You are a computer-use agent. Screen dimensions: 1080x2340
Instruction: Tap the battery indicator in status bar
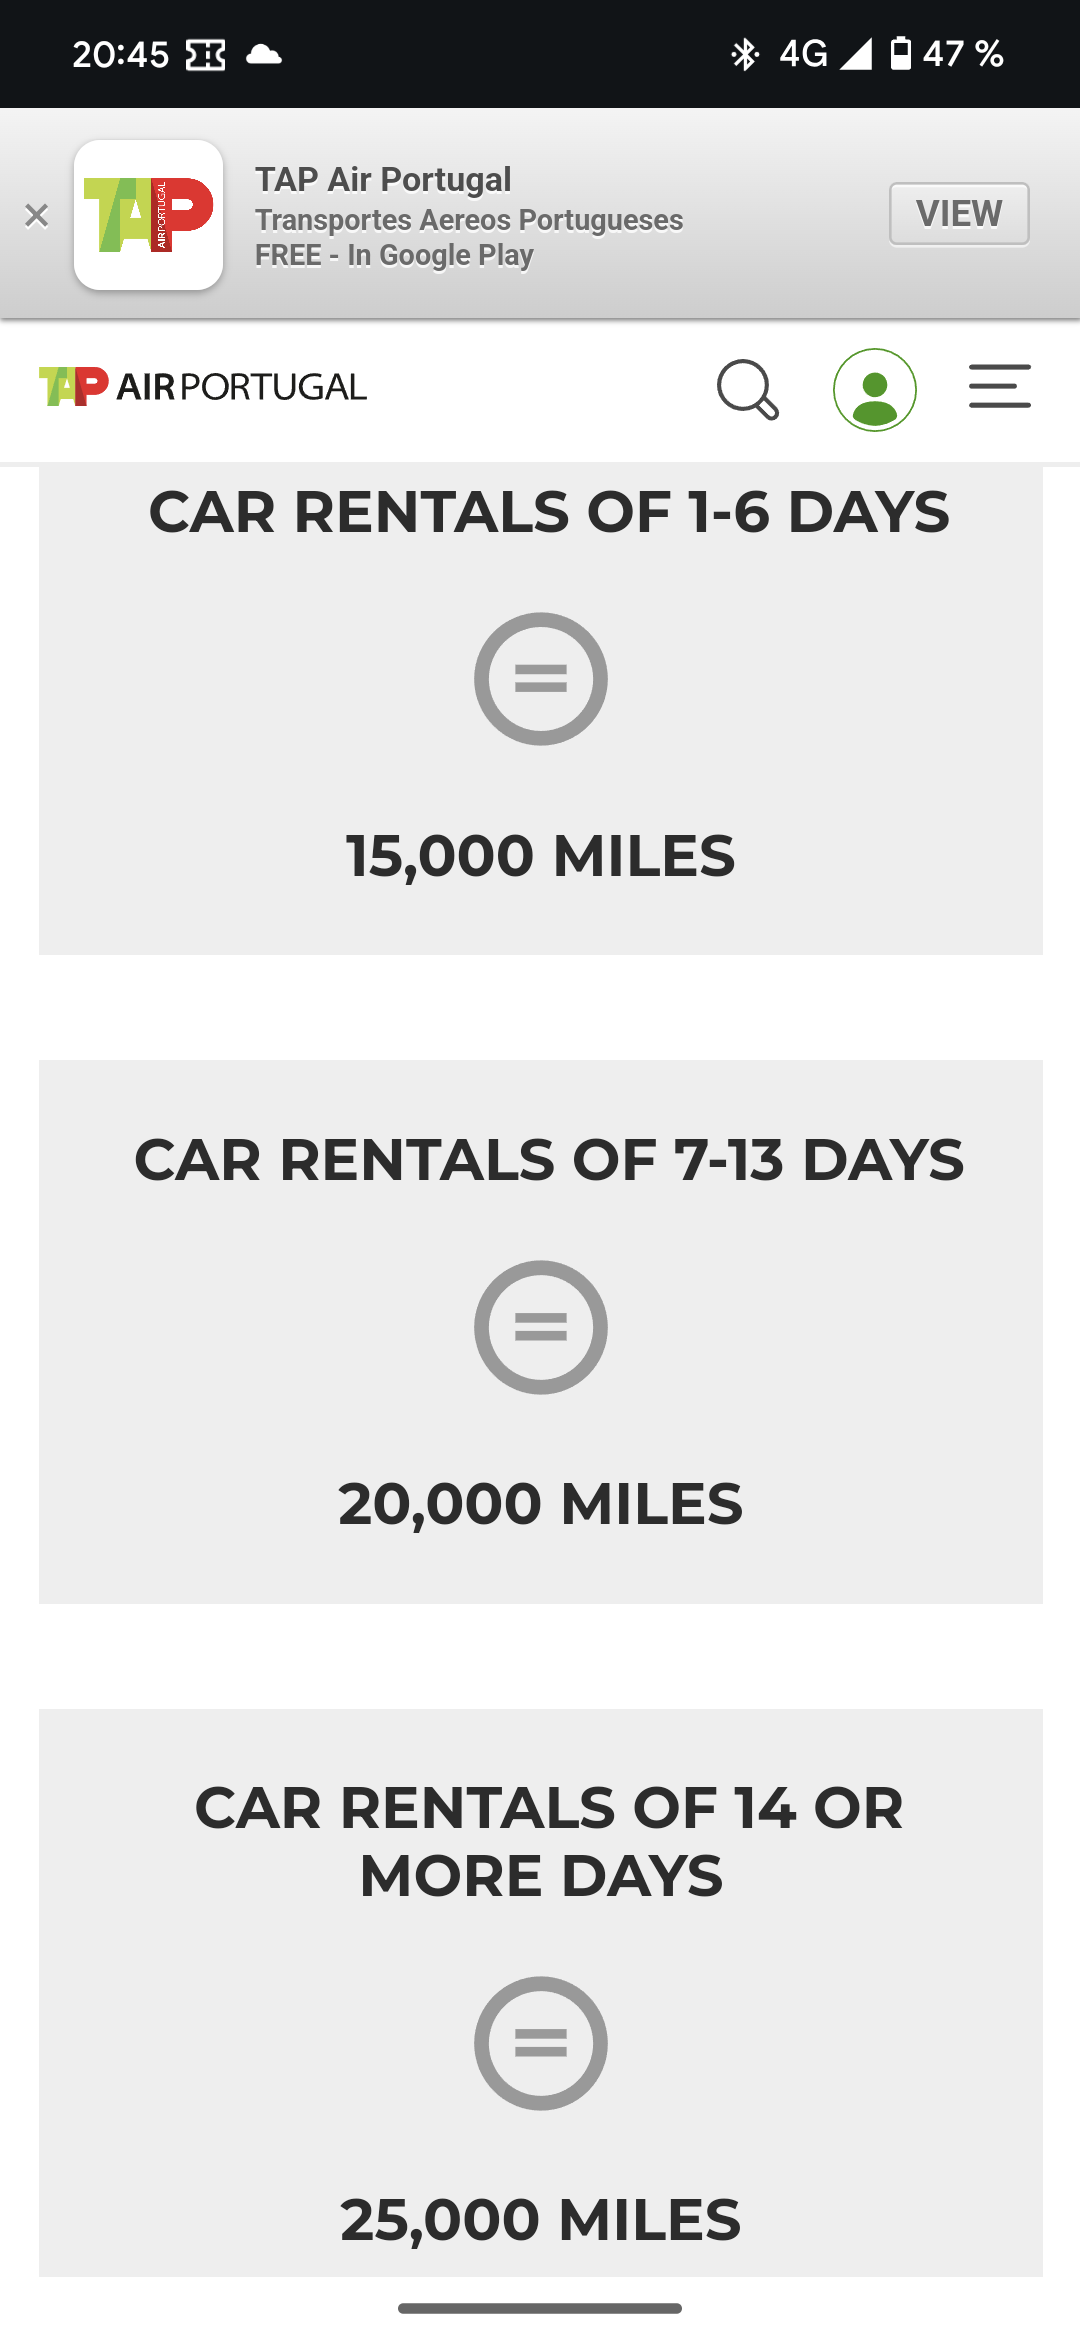coord(900,53)
